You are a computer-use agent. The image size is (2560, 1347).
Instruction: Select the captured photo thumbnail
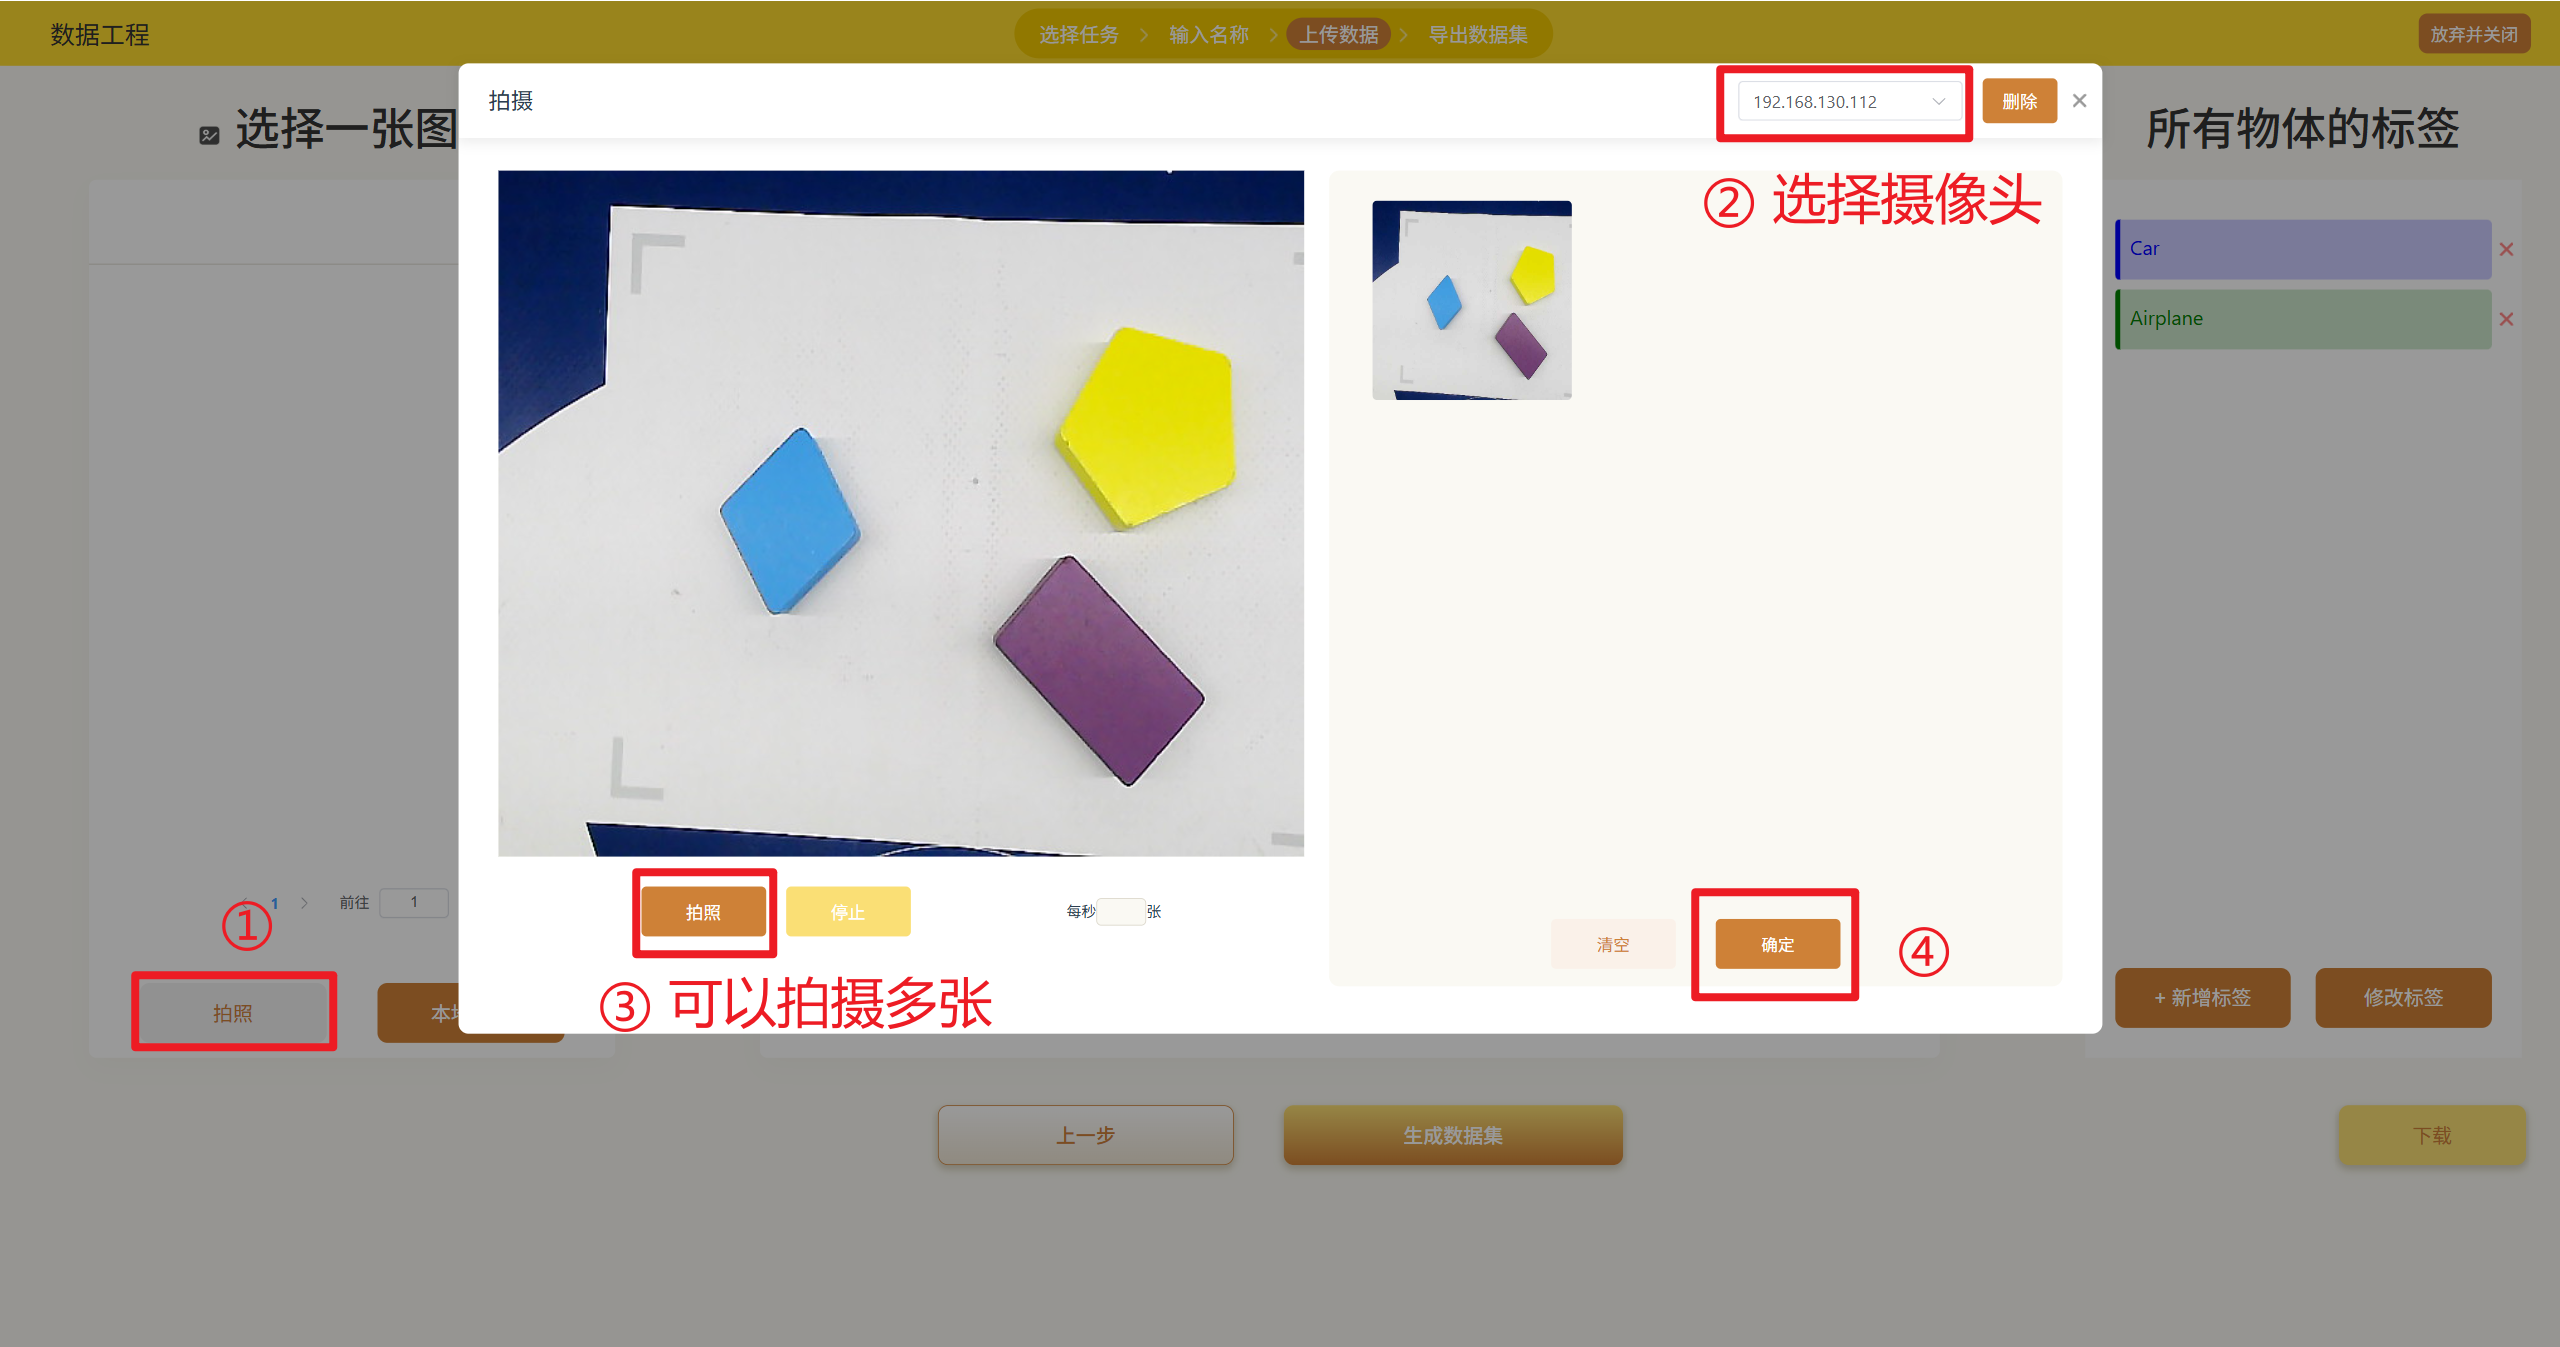[1471, 300]
